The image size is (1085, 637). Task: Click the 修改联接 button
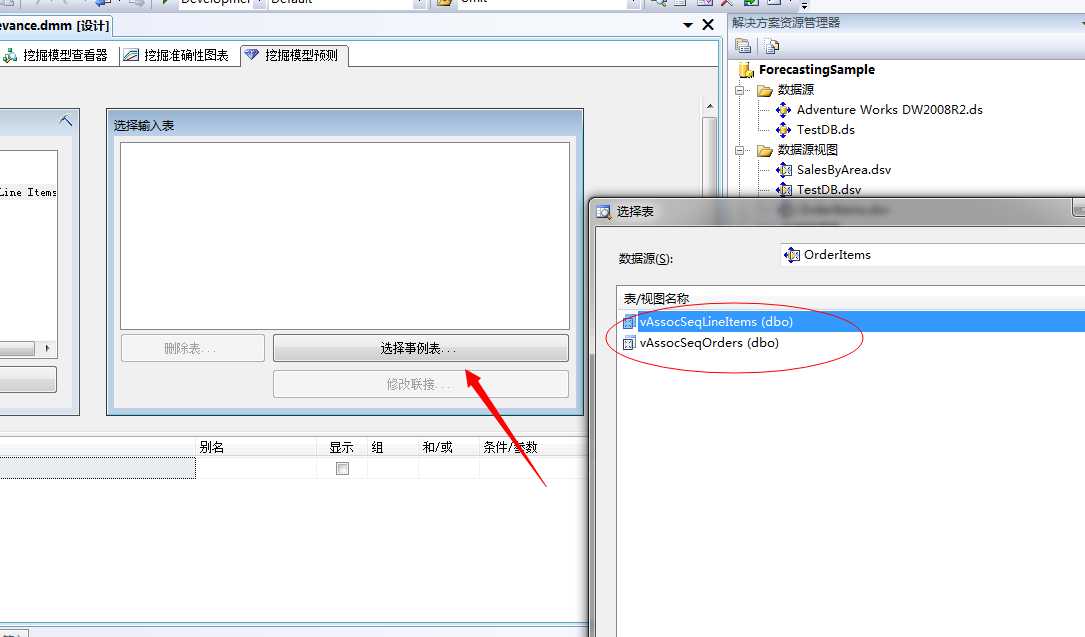421,385
